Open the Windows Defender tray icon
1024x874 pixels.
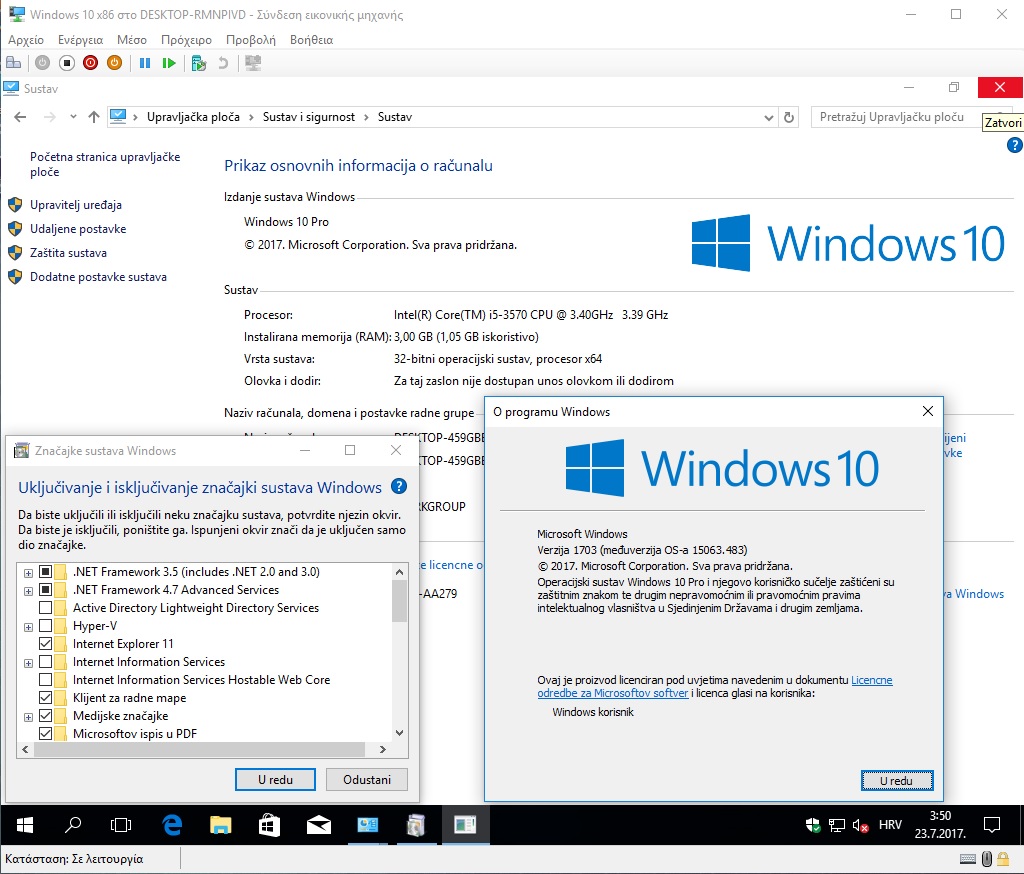(813, 825)
